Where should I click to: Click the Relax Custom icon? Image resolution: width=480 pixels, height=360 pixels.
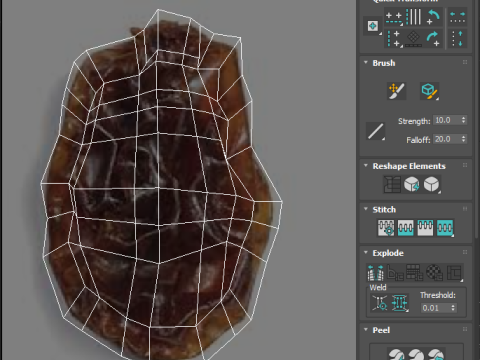click(x=431, y=184)
